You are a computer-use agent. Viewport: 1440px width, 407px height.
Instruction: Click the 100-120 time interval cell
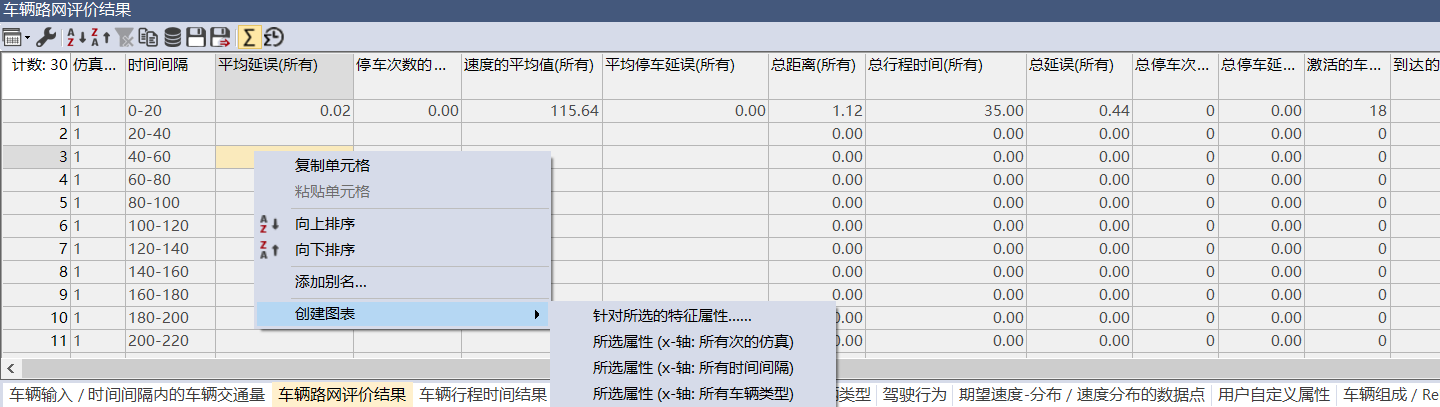[x=170, y=226]
